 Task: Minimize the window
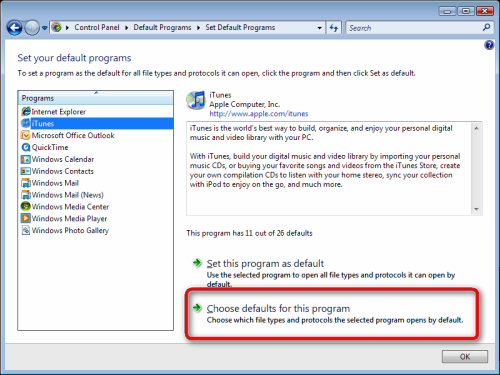coord(447,11)
